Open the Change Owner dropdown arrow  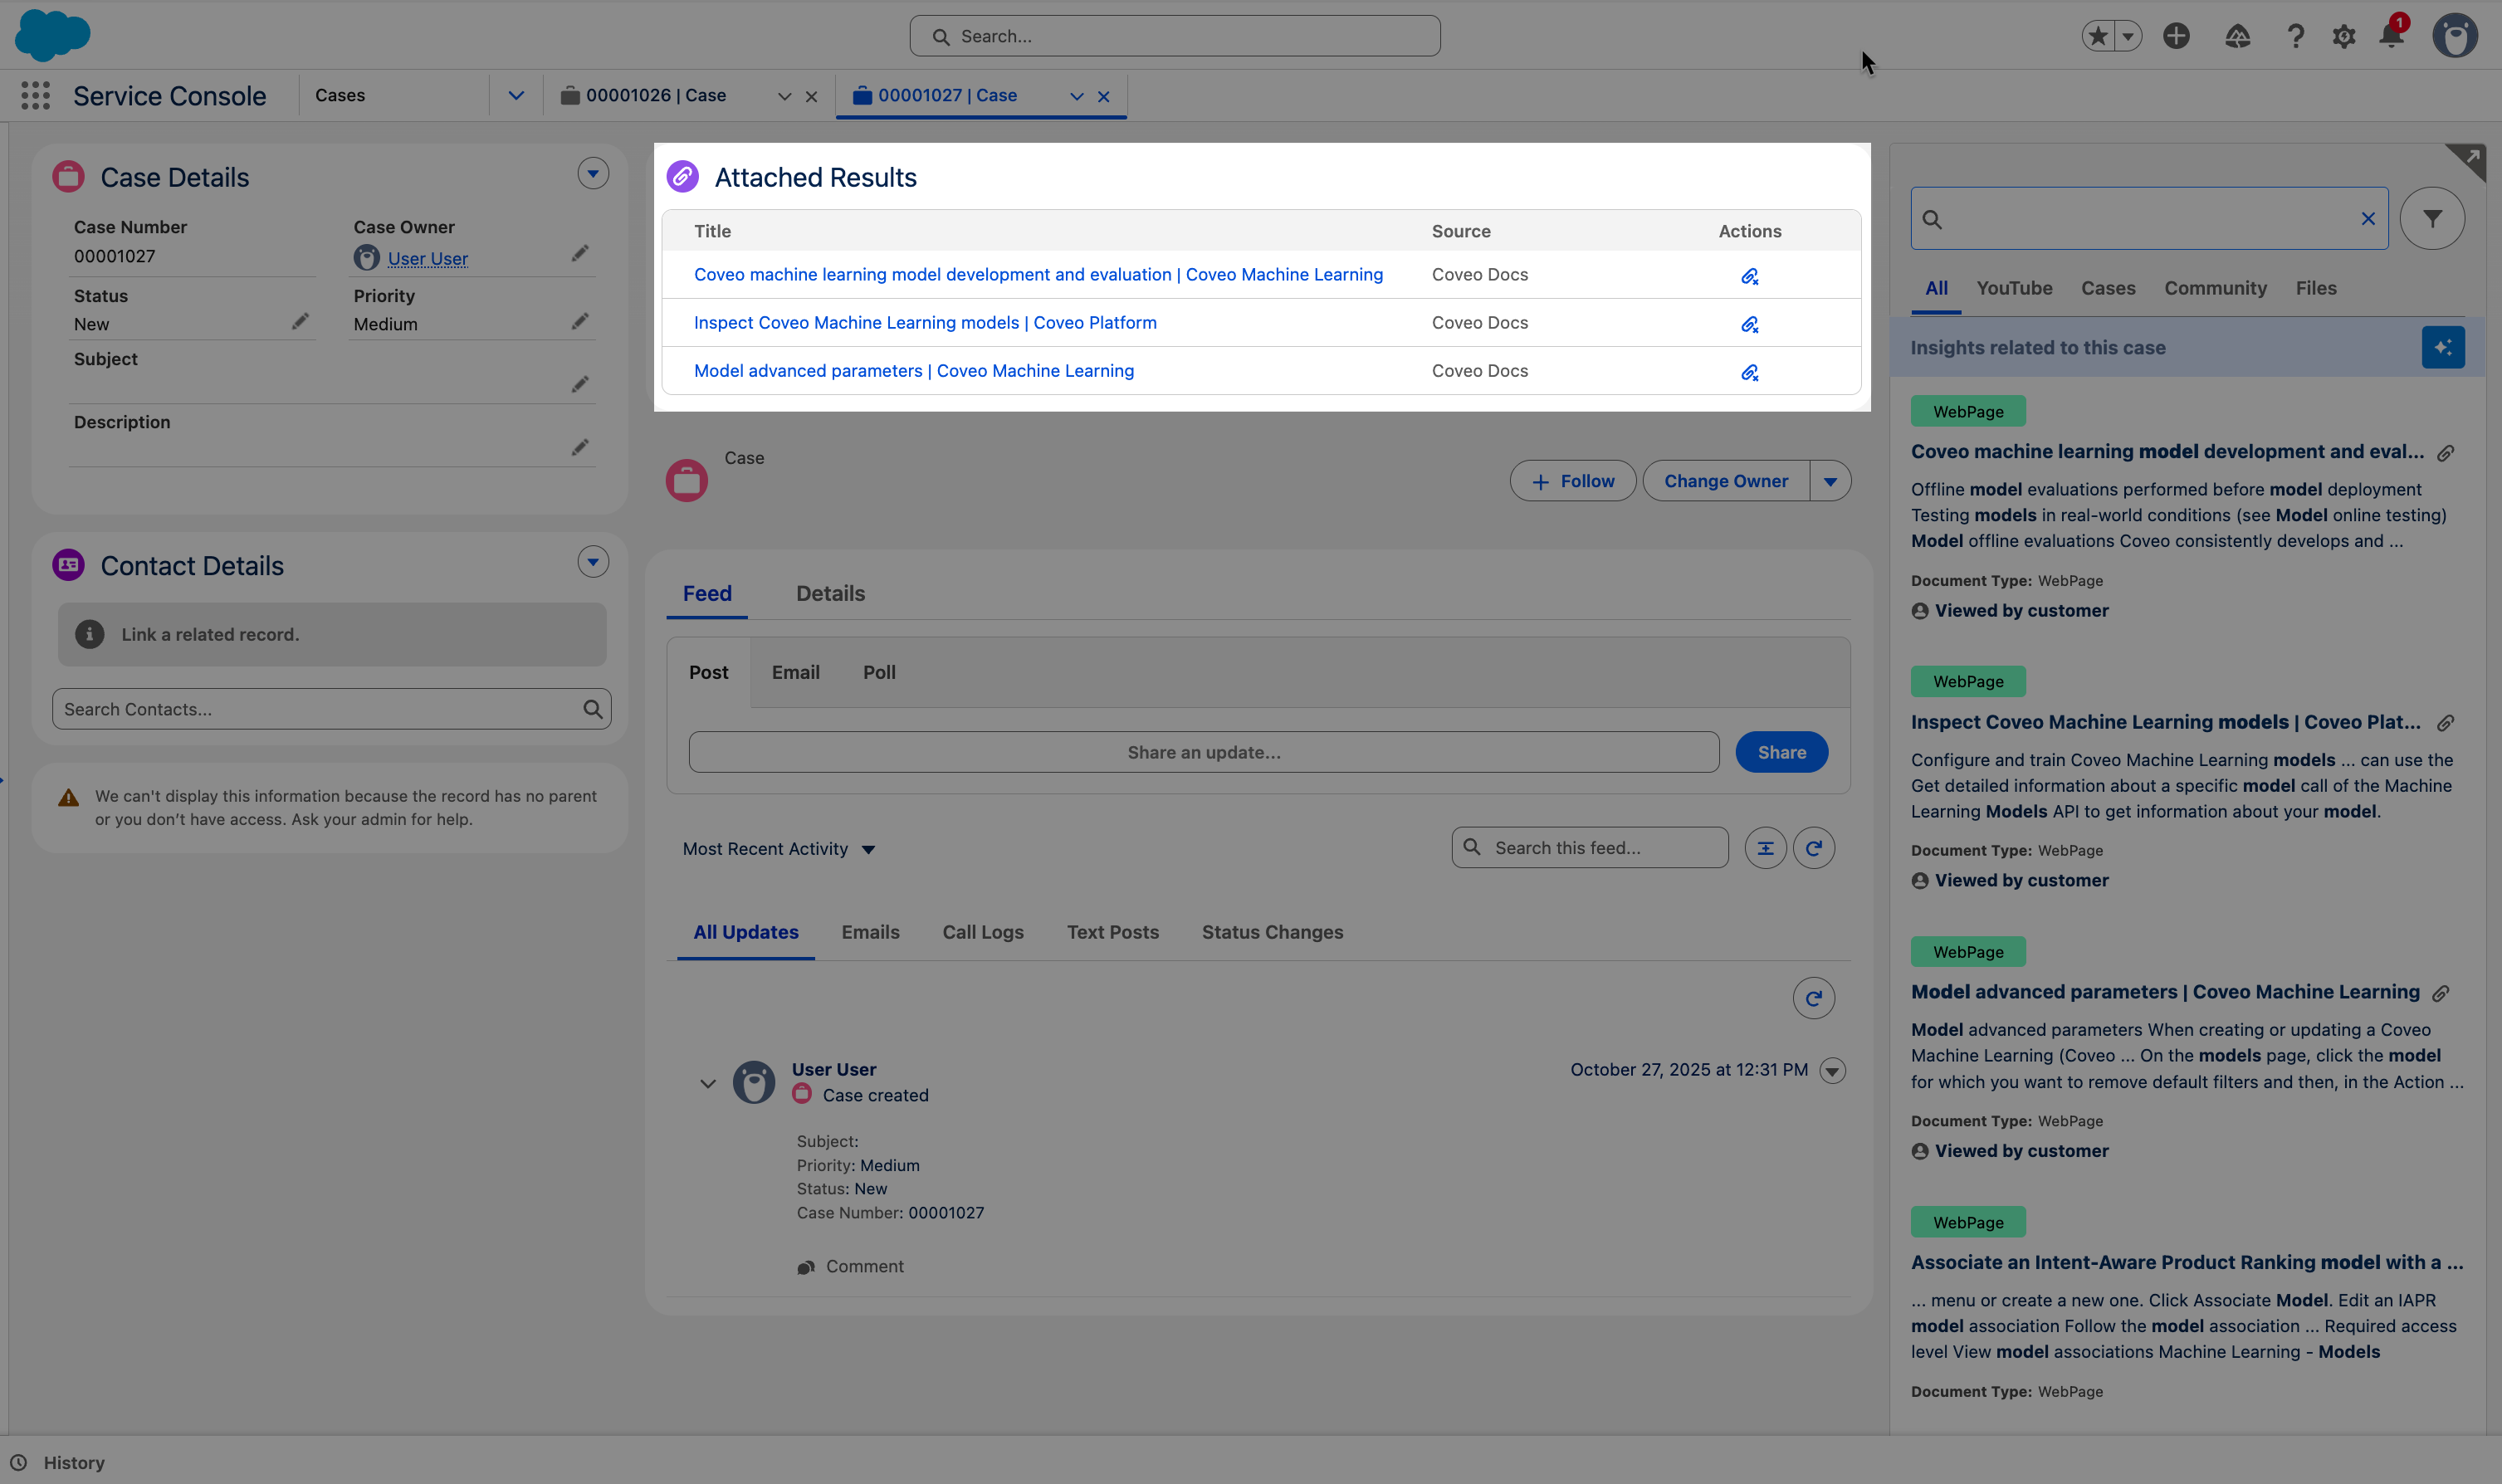[x=1830, y=481]
